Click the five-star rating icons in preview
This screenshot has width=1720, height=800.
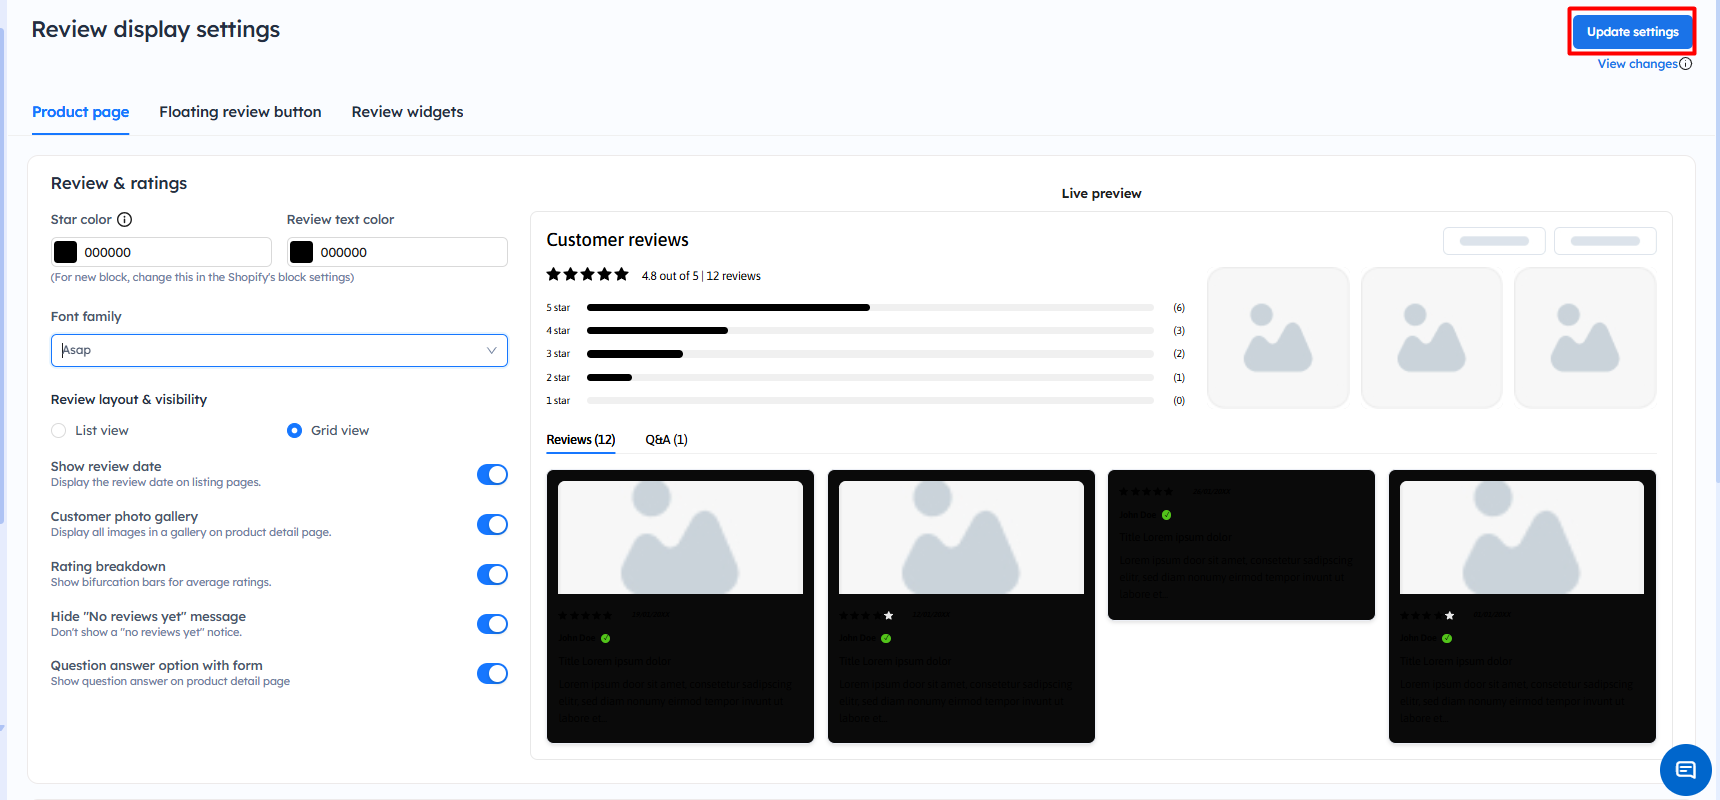587,275
